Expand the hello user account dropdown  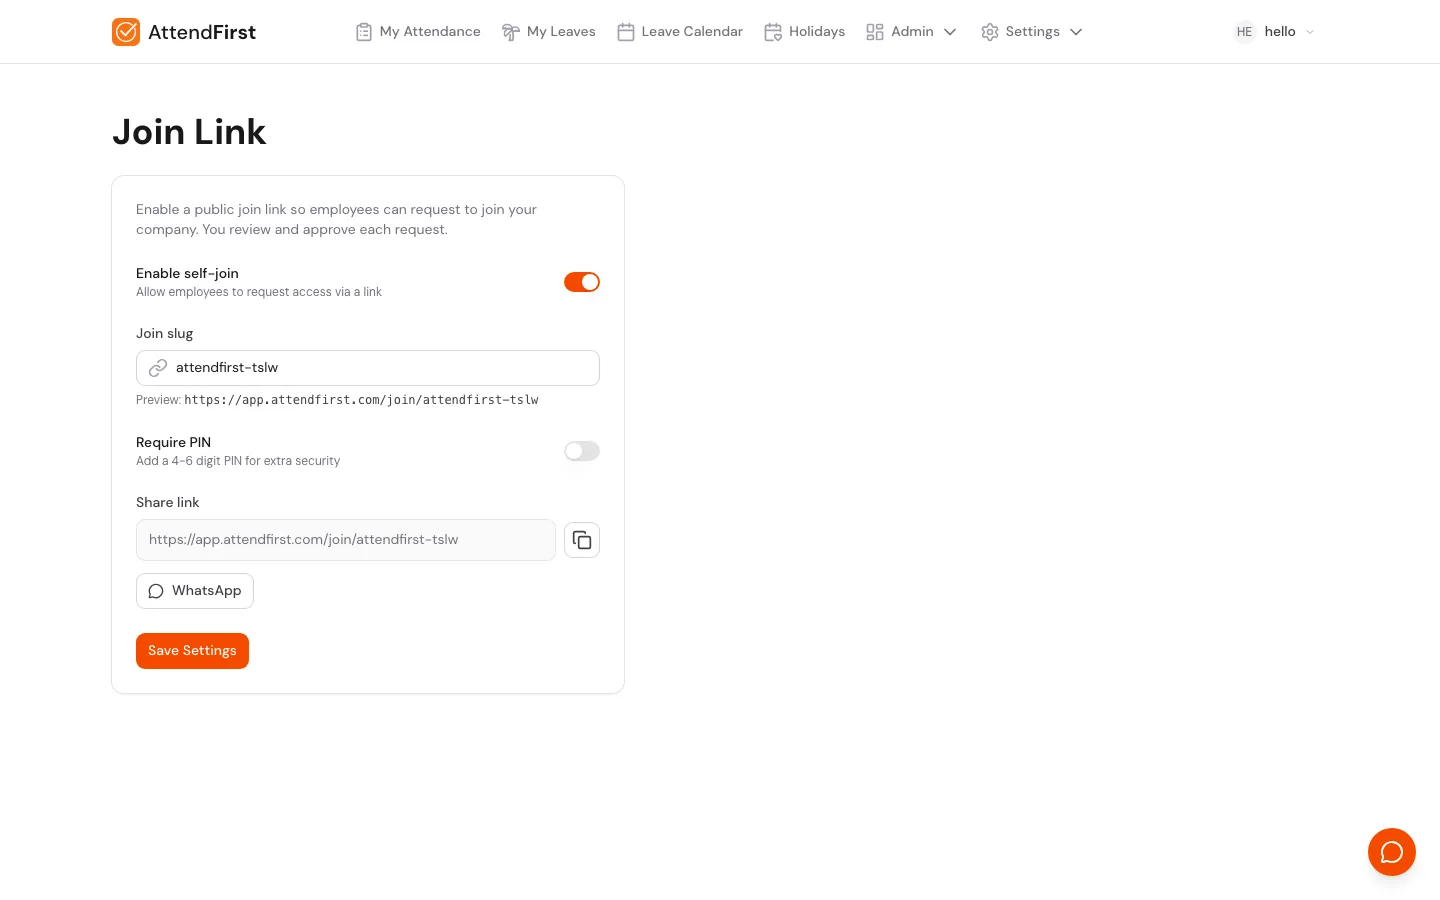(1309, 32)
